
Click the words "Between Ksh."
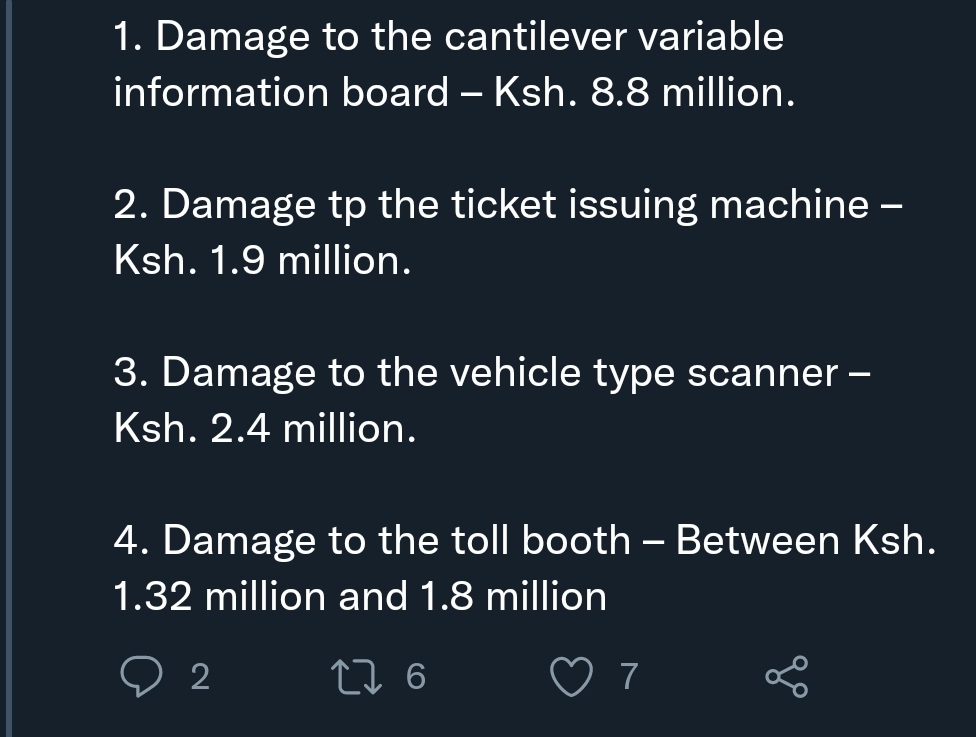(x=806, y=541)
